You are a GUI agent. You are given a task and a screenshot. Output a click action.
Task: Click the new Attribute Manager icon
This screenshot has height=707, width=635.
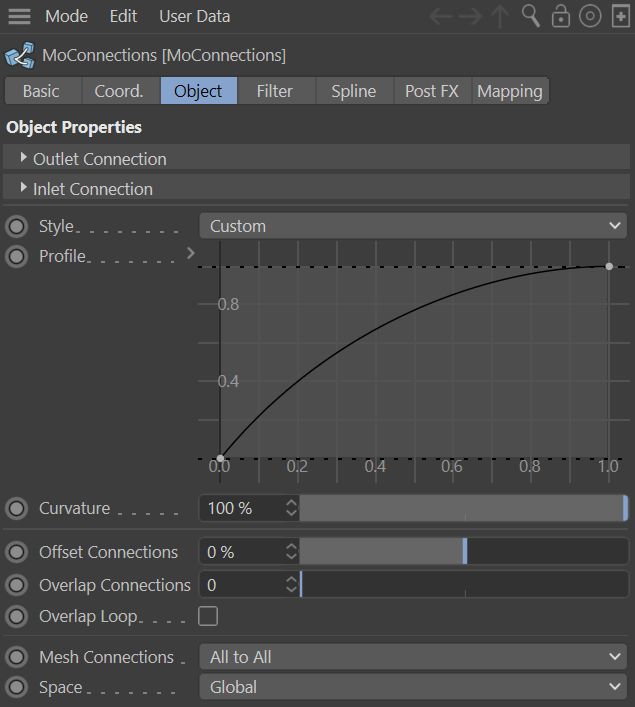point(619,17)
